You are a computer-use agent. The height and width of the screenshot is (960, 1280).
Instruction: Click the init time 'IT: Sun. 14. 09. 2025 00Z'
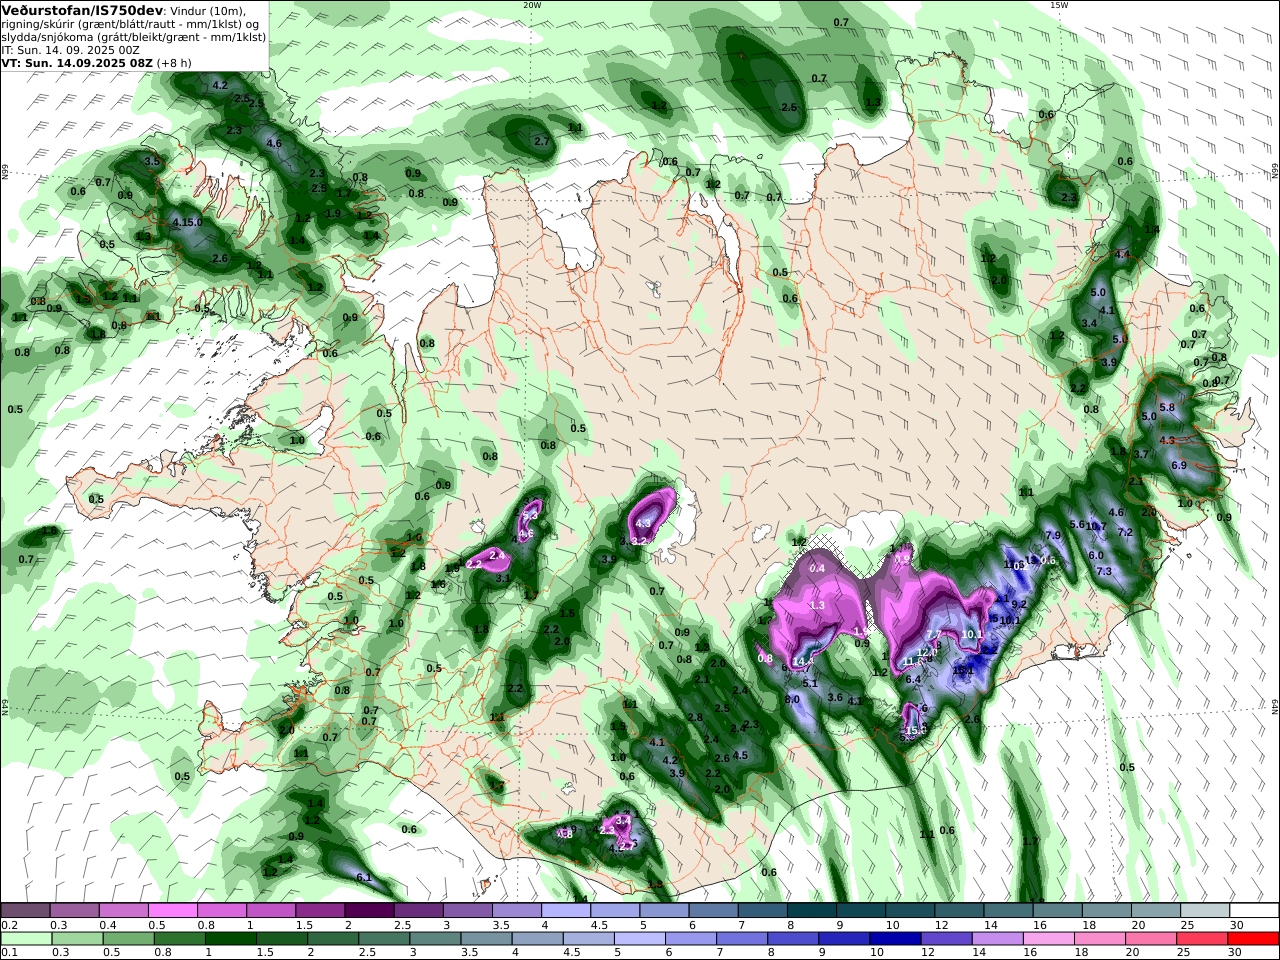70,50
